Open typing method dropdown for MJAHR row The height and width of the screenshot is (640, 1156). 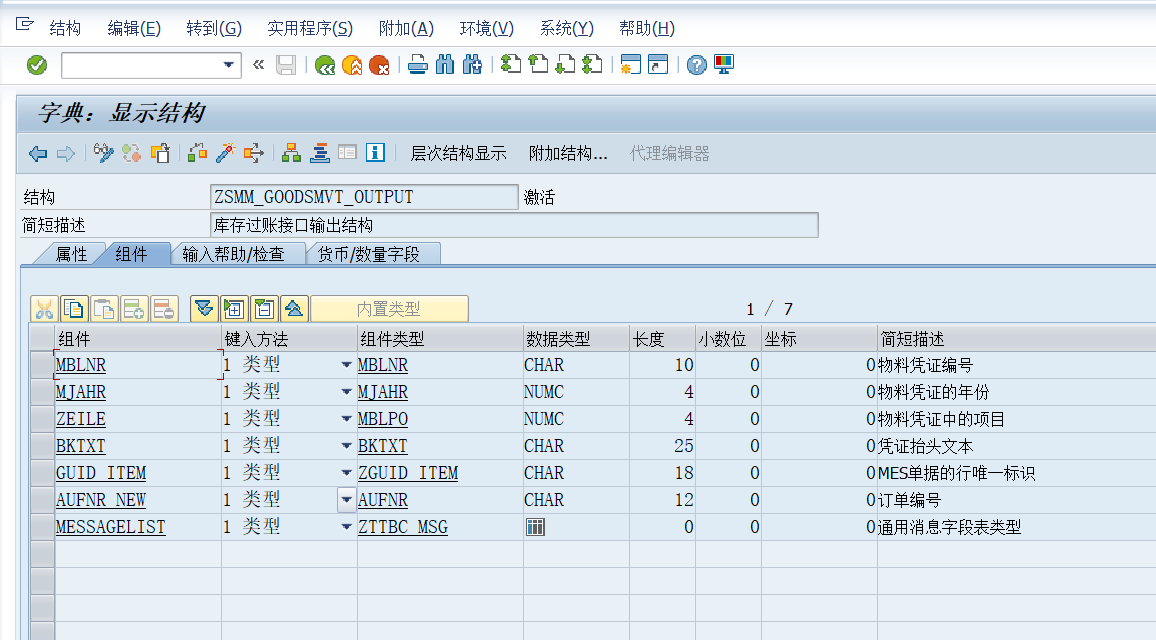tap(347, 392)
